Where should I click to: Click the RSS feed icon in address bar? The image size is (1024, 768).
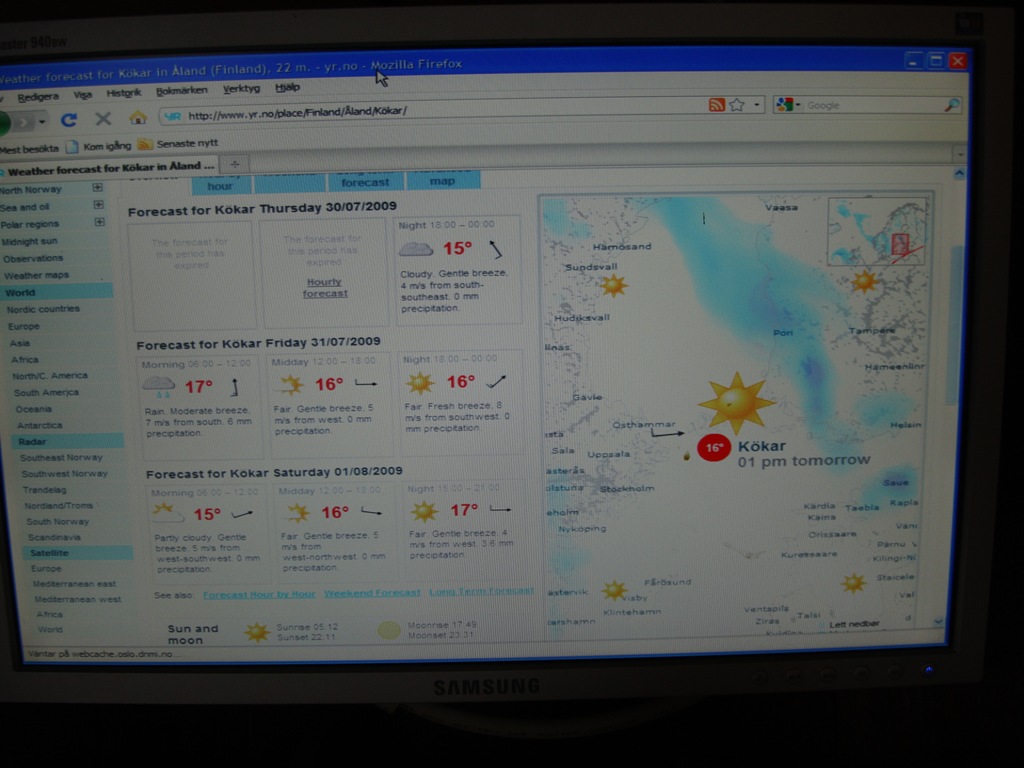716,105
